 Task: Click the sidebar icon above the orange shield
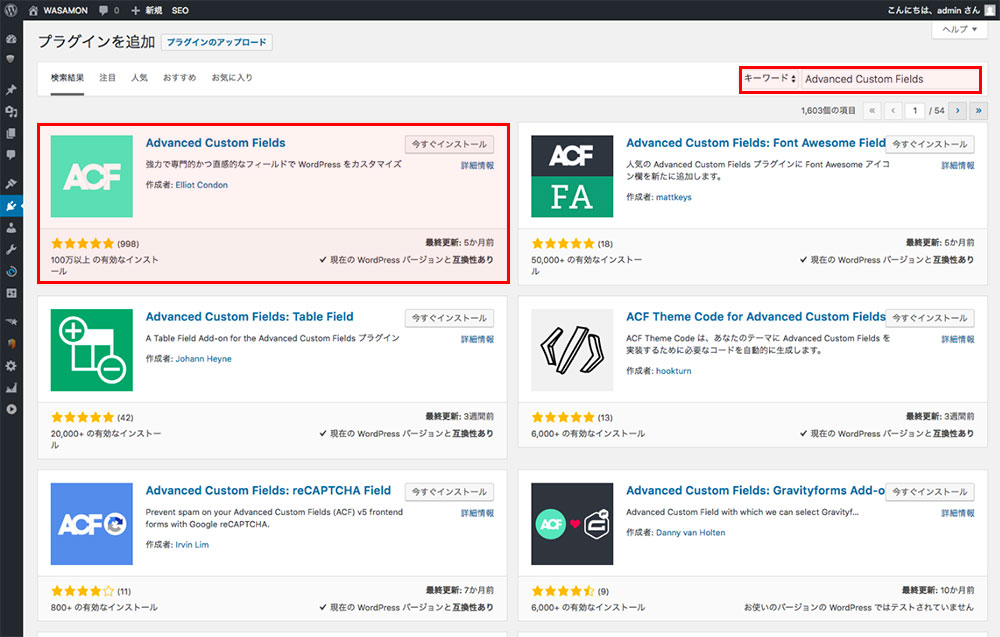point(11,322)
